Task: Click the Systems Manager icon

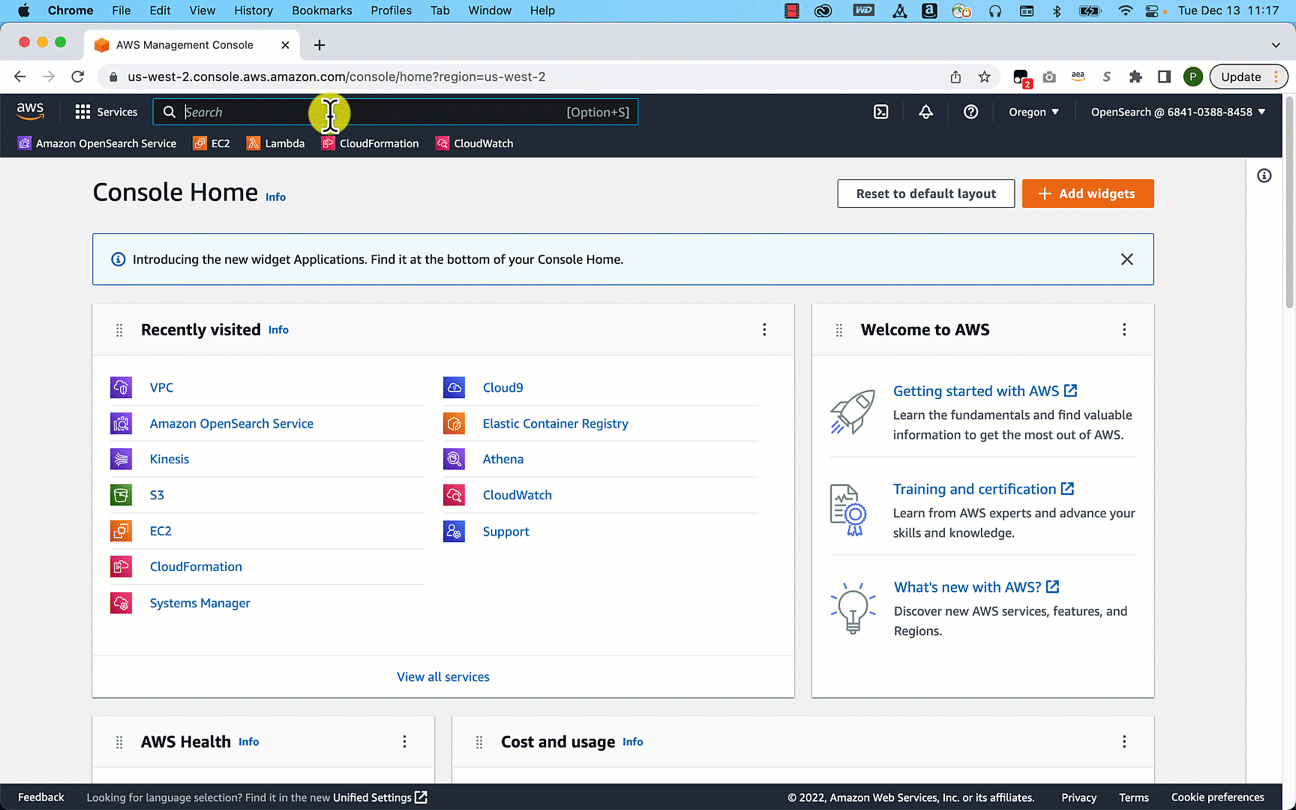Action: (121, 603)
